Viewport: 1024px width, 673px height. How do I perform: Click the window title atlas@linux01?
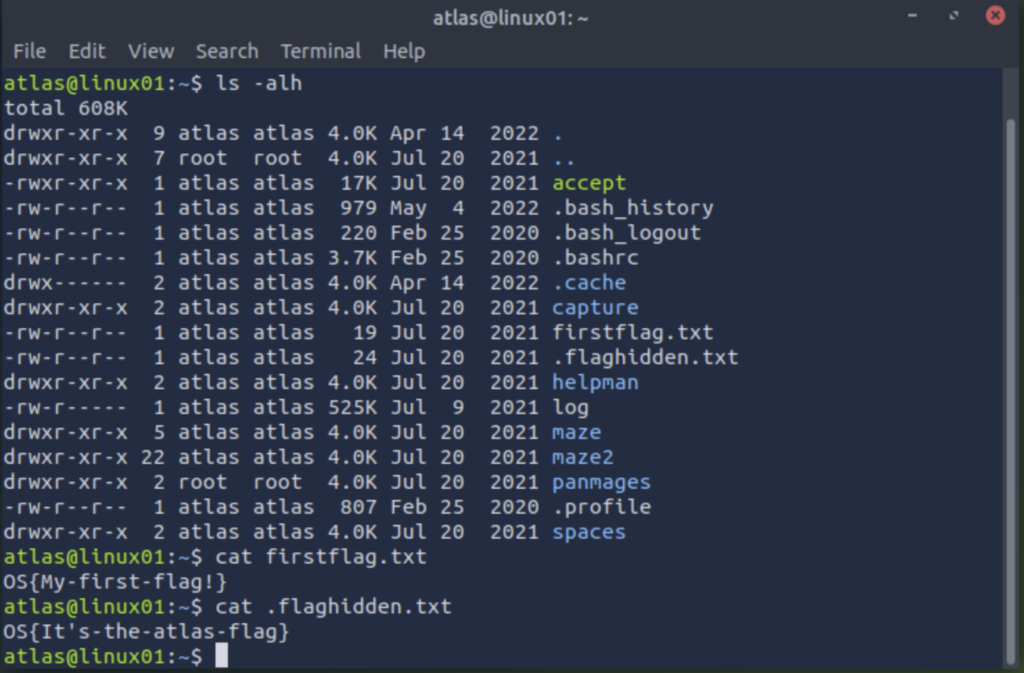pos(510,18)
